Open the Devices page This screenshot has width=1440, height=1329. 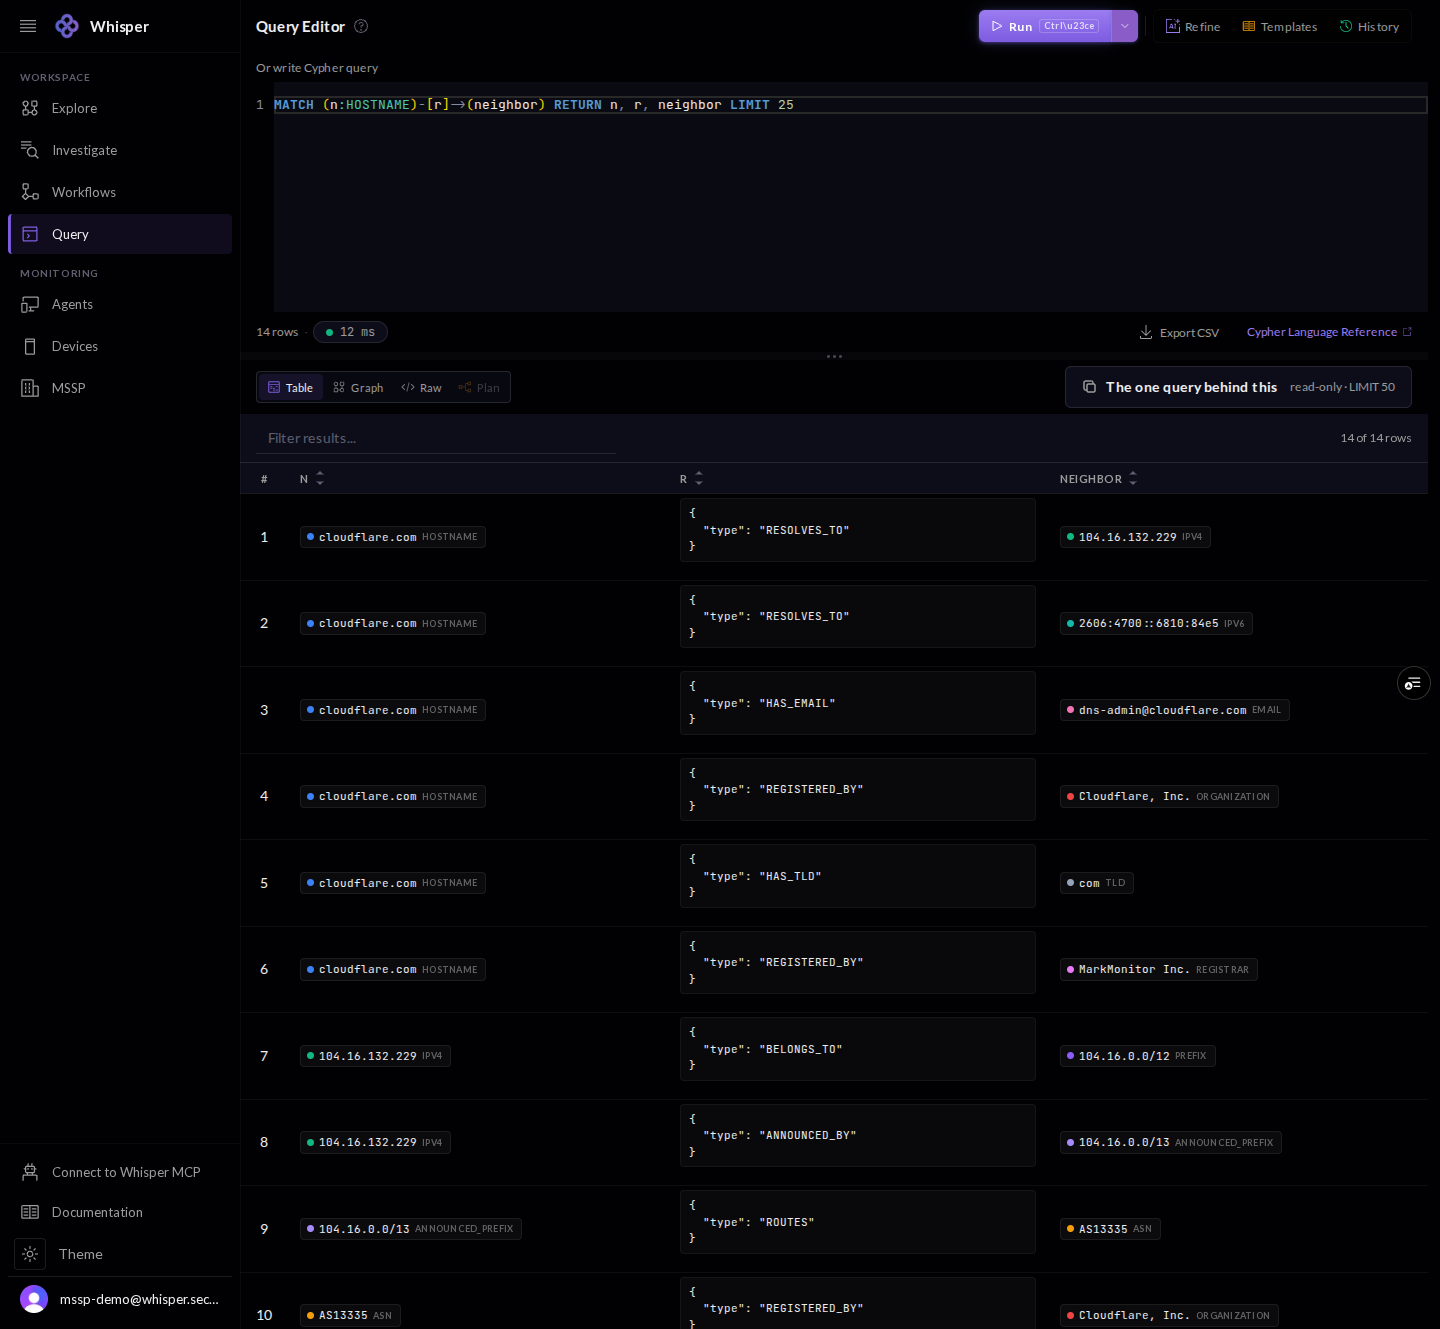click(120, 346)
